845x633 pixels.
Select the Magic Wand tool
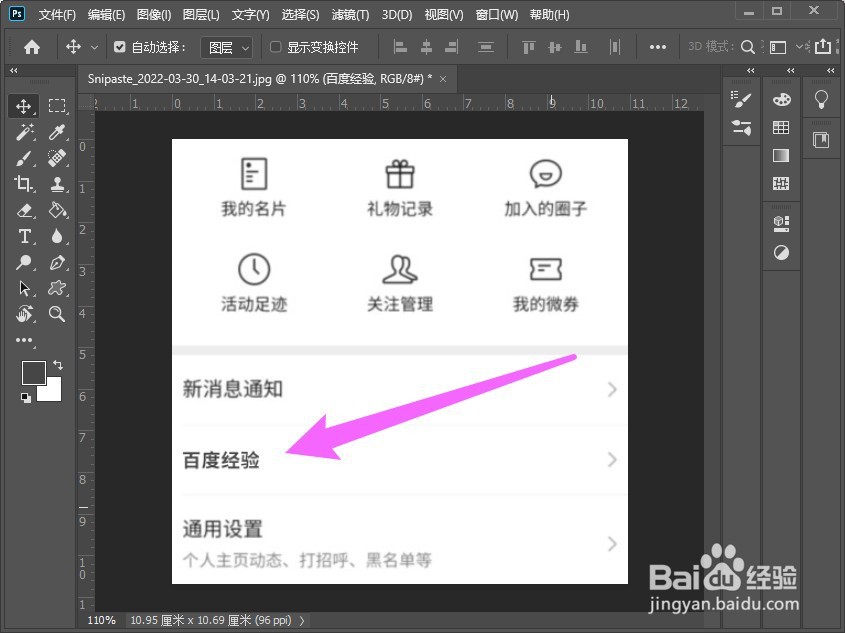[25, 132]
